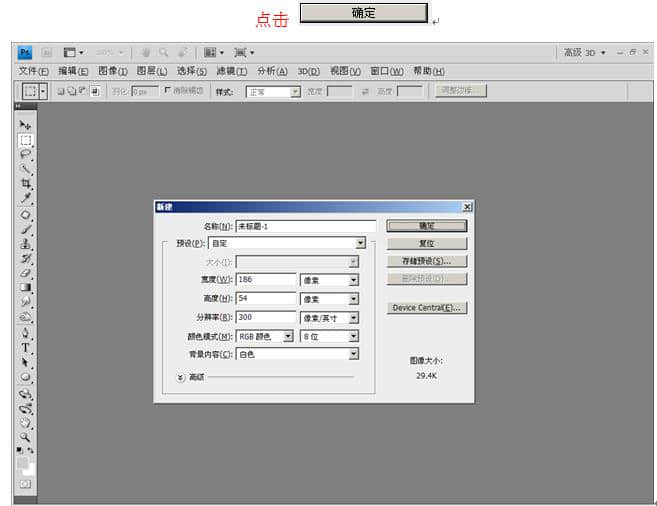Select the Pen tool
The image size is (657, 506).
coord(26,333)
